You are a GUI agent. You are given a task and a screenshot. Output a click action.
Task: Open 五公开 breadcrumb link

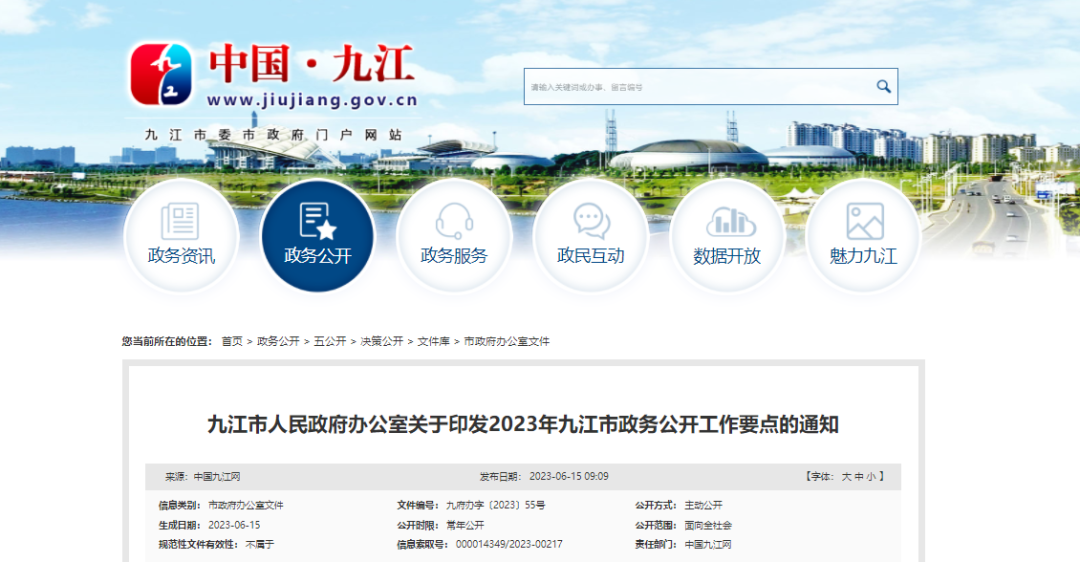click(330, 341)
